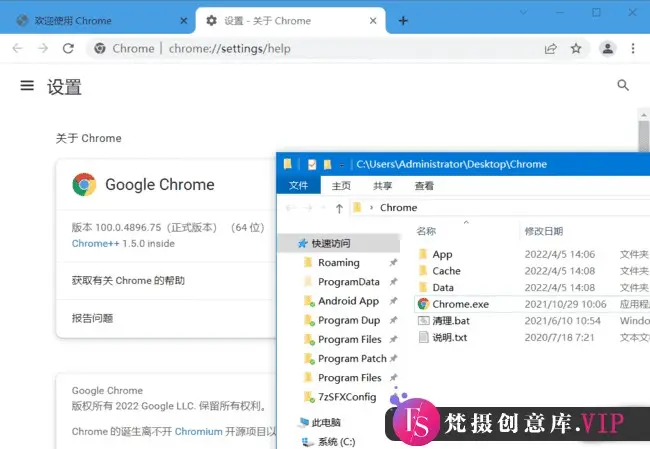
Task: Select the Chrome.exe file
Action: point(461,304)
